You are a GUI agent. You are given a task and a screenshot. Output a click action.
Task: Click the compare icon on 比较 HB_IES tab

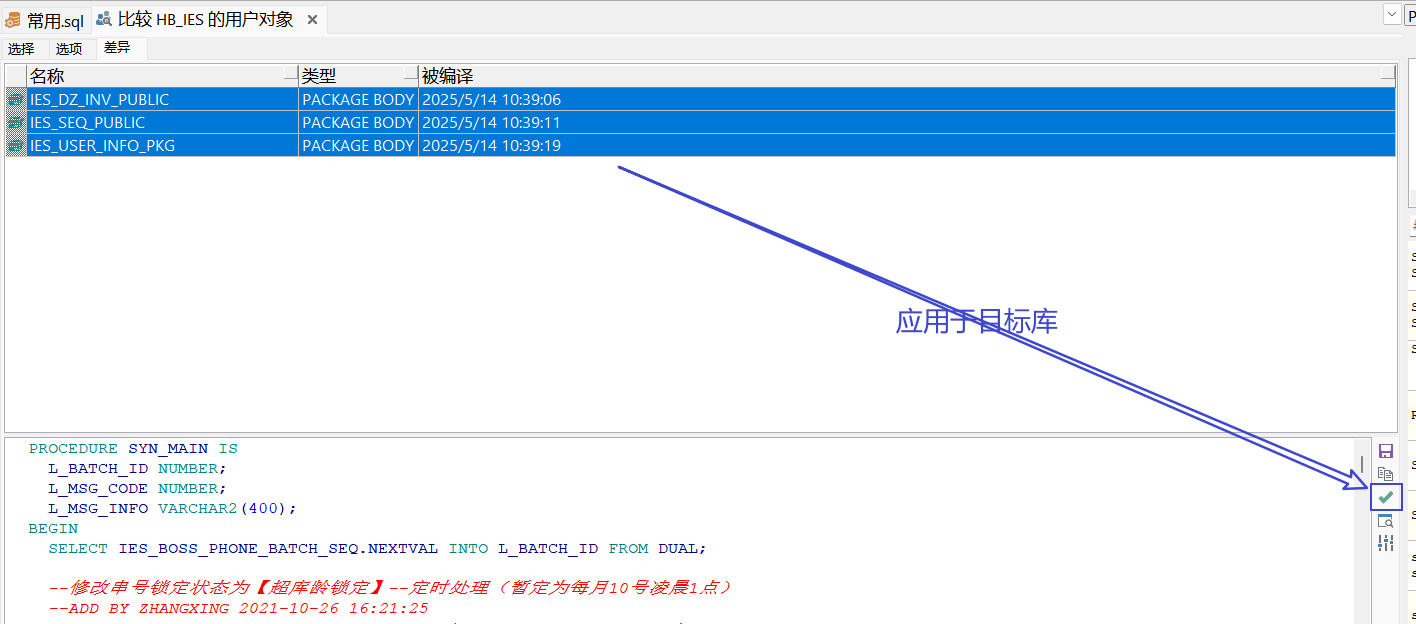[x=103, y=19]
